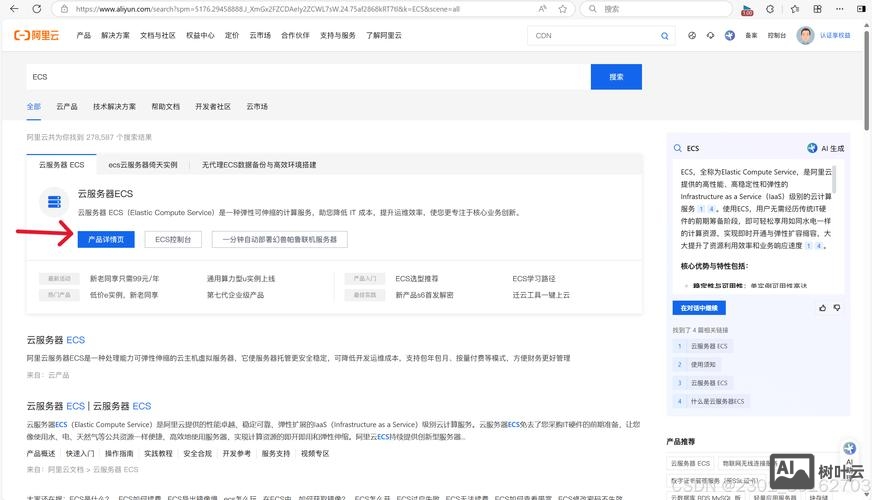Open the 文档与社区 menu
The height and width of the screenshot is (500, 872).
pyautogui.click(x=157, y=35)
